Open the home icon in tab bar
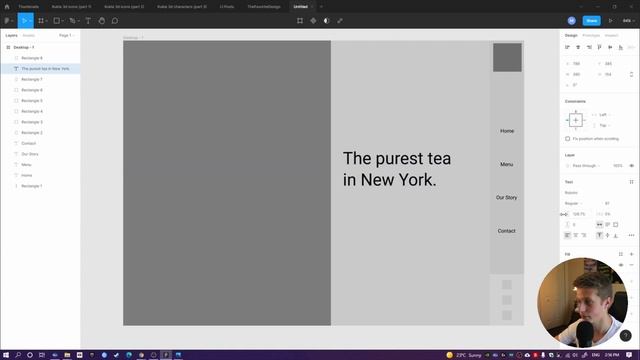 coord(7,7)
